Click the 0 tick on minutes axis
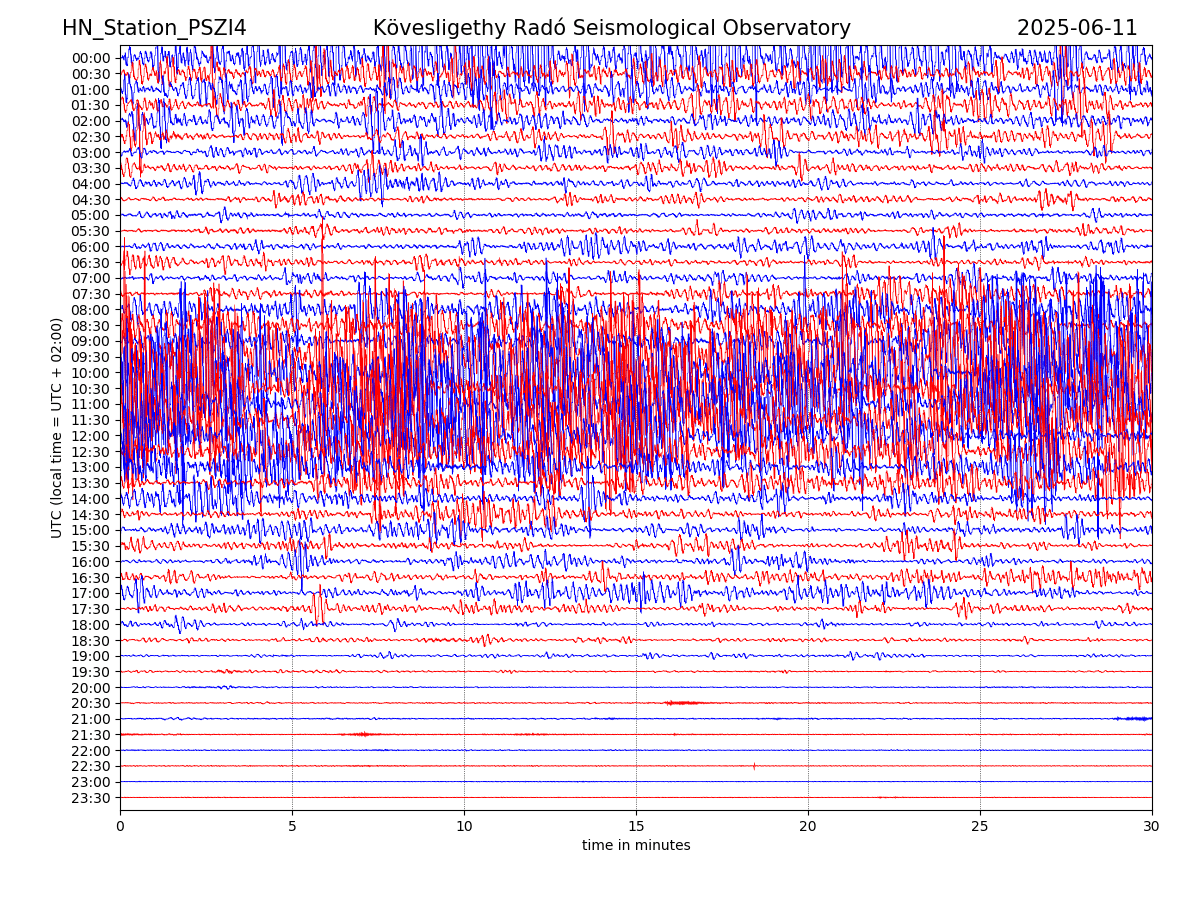1200x900 pixels. tap(120, 827)
